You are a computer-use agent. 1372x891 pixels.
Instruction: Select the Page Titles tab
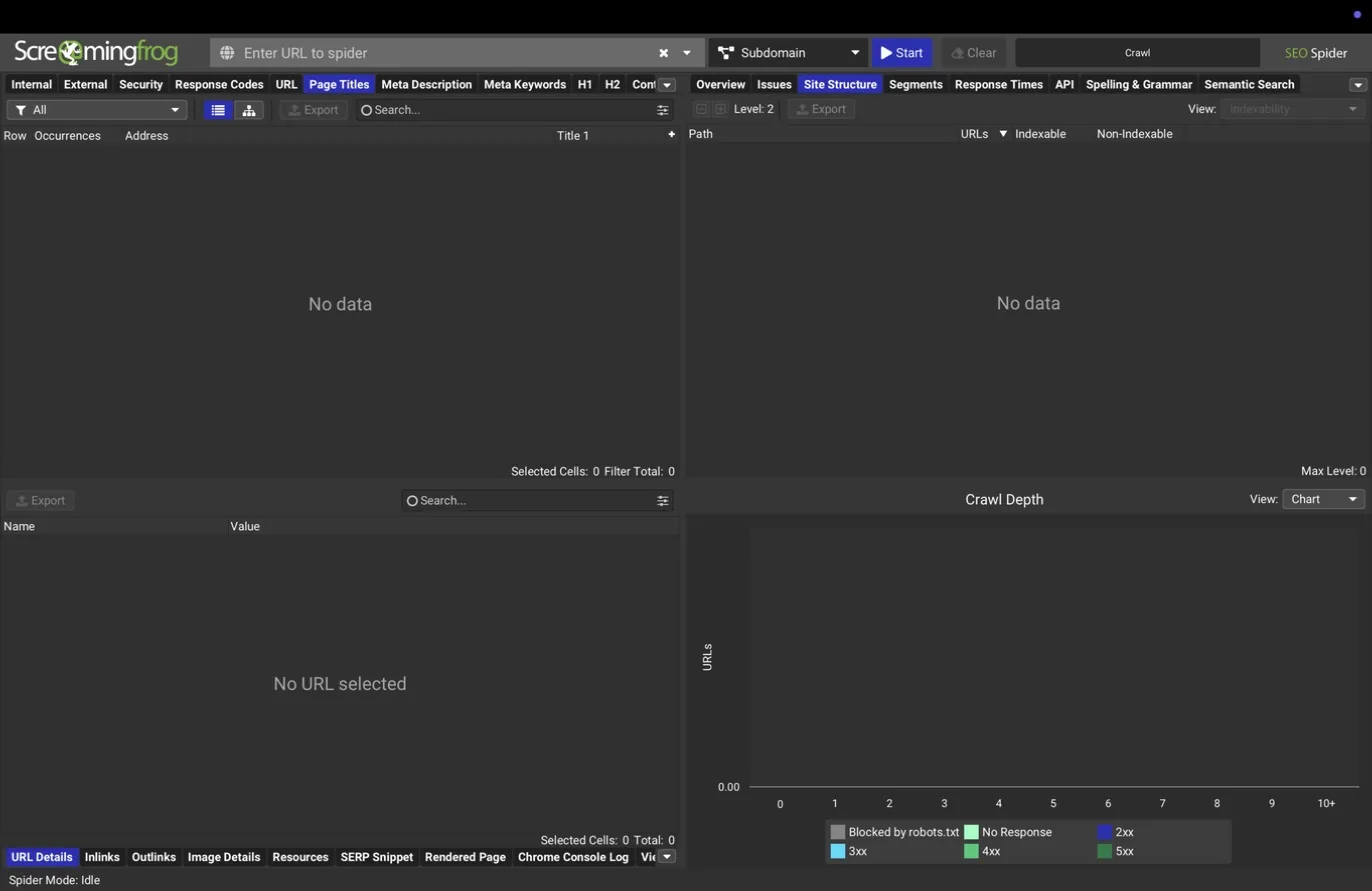coord(339,85)
